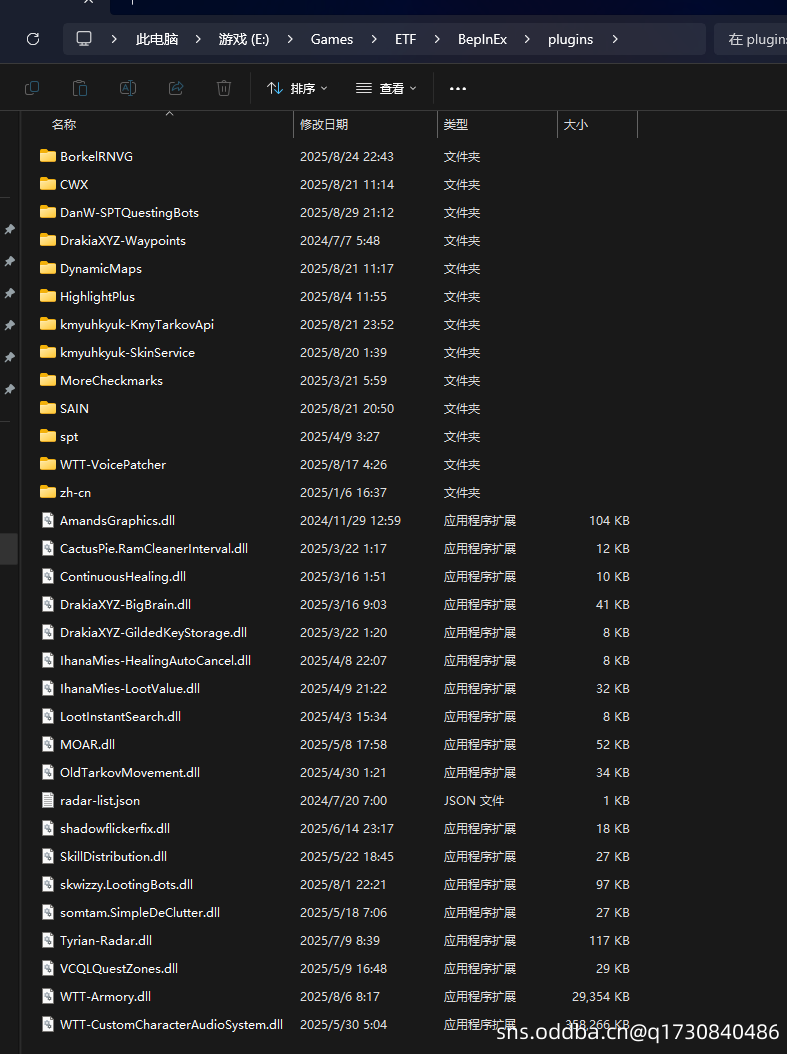Select the radar-list.json file icon

[48, 801]
